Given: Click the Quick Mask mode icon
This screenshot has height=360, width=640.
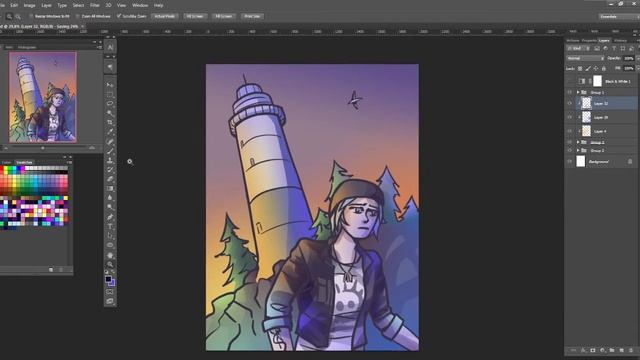Looking at the screenshot, I should pyautogui.click(x=110, y=292).
